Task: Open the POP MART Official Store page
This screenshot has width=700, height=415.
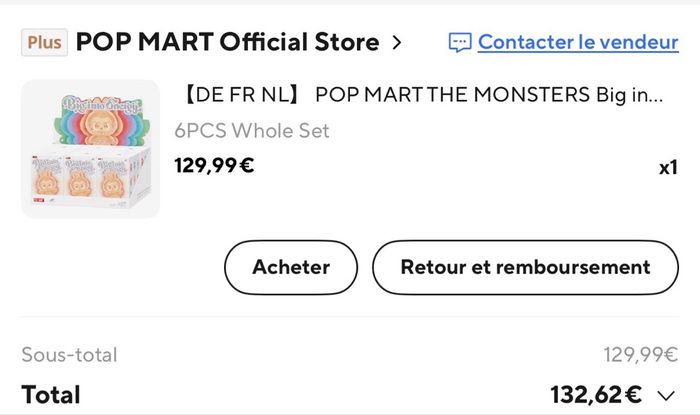Action: (227, 42)
